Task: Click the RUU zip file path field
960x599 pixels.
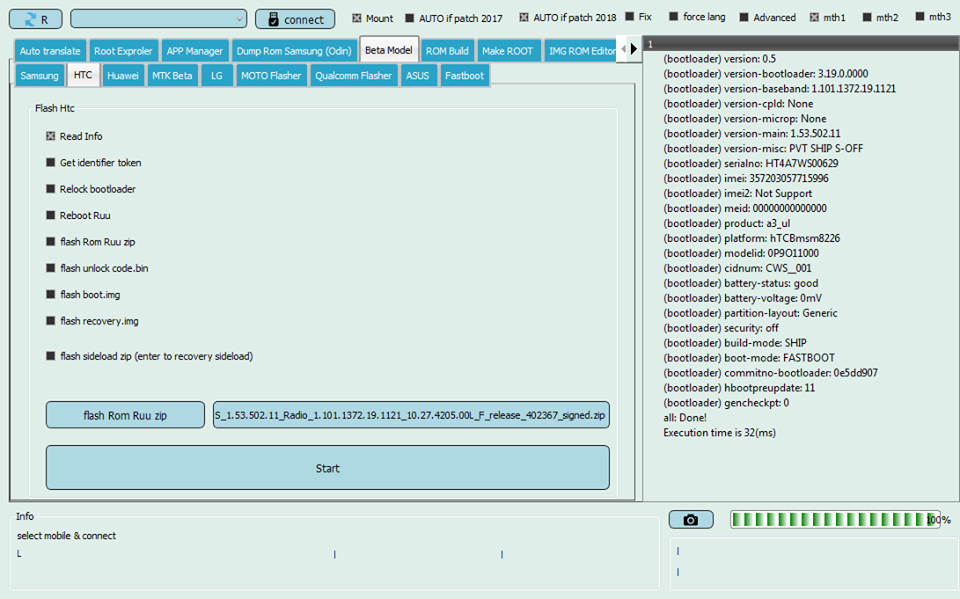Action: point(411,415)
